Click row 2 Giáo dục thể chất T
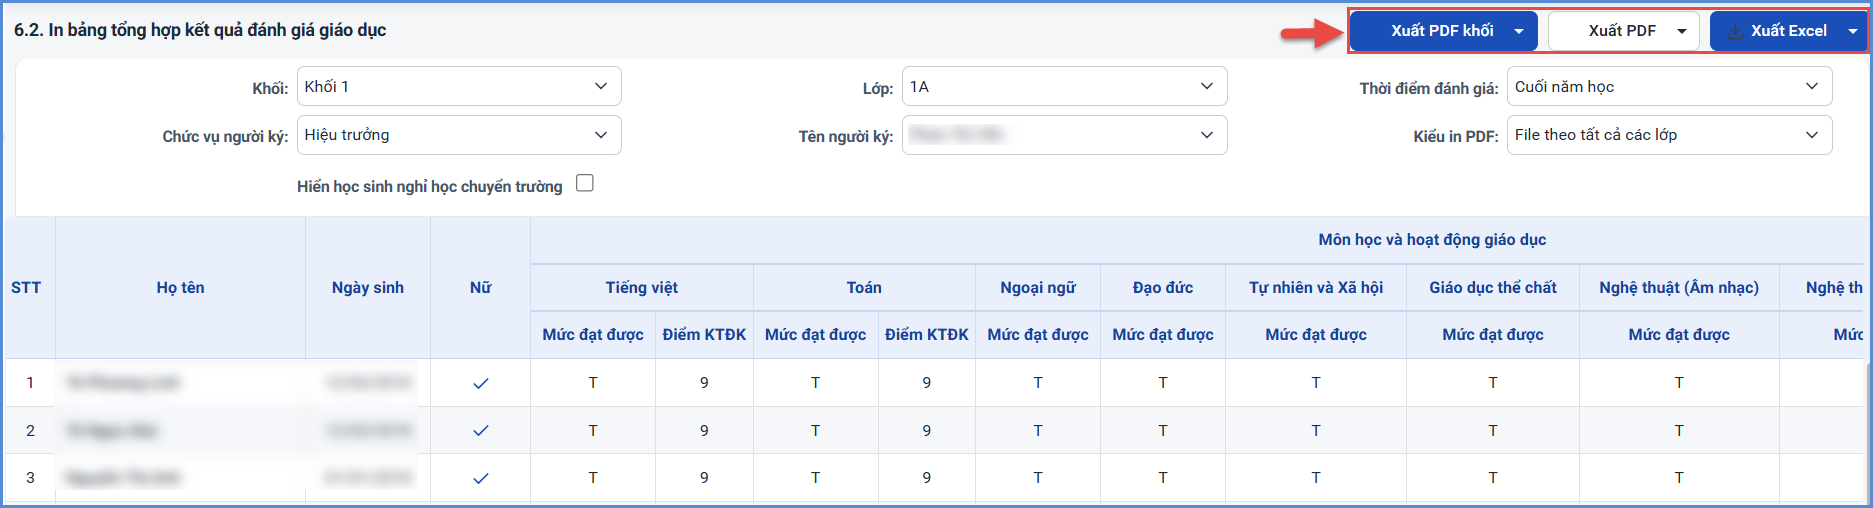The image size is (1873, 508). (1493, 431)
